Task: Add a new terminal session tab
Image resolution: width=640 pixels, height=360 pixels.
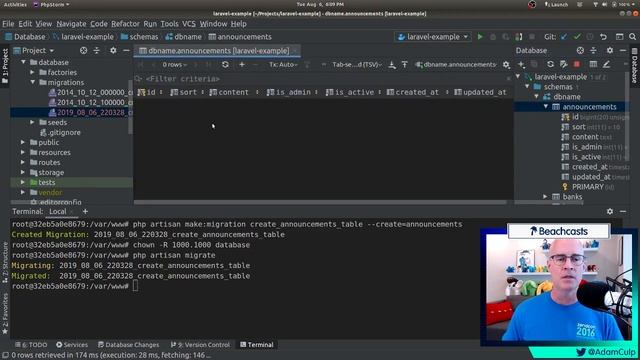Action: coord(85,211)
